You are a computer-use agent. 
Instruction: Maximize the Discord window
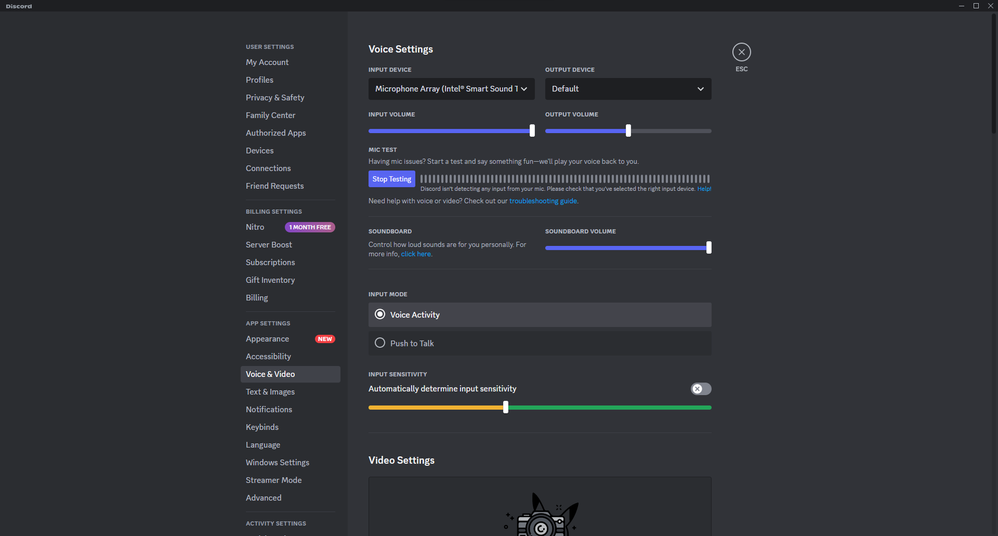976,6
